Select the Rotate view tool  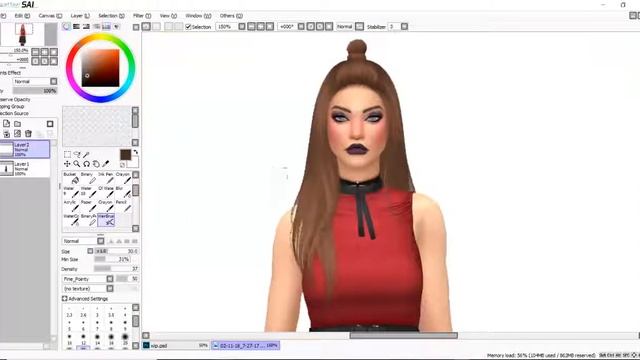click(x=87, y=164)
